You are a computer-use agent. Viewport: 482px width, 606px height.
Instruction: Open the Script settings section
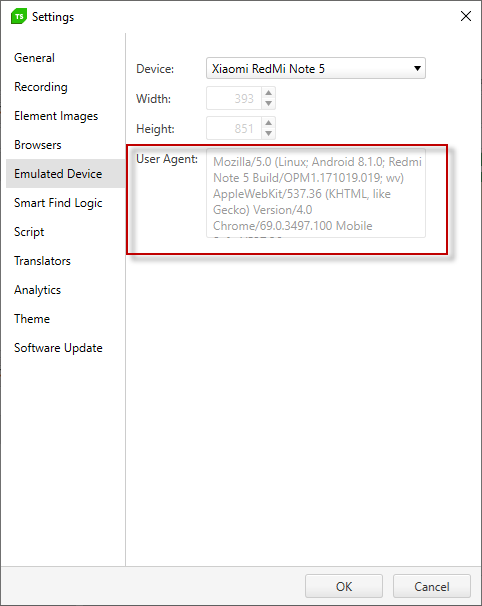[x=65, y=232]
